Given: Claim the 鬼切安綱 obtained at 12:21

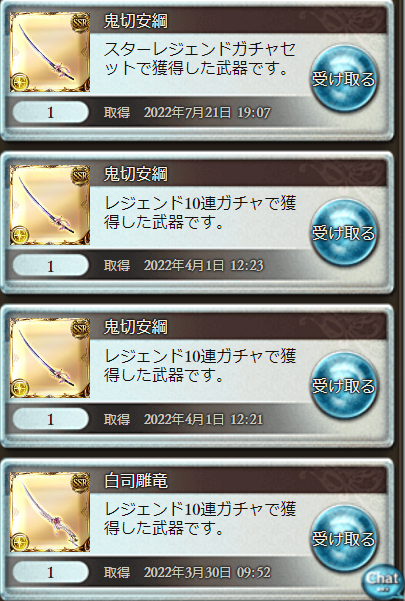Looking at the screenshot, I should tap(343, 386).
